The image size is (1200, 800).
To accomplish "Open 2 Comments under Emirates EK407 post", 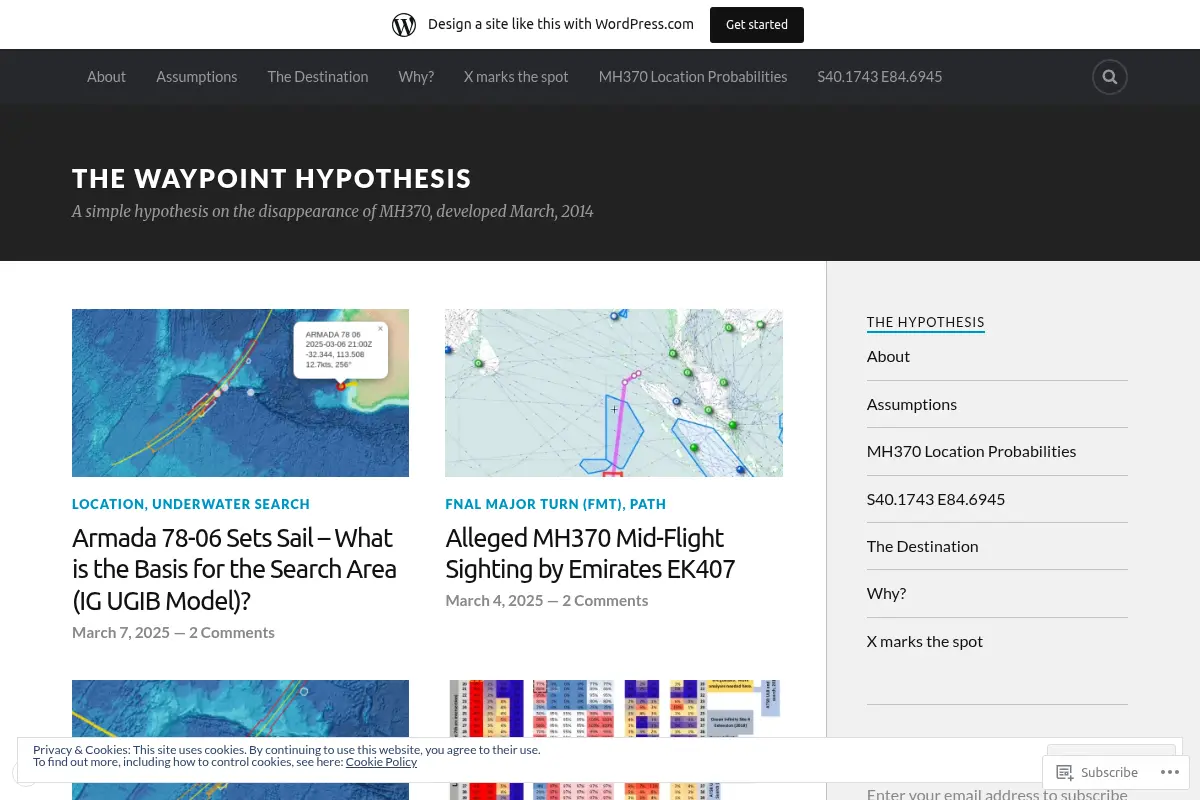I will 605,600.
